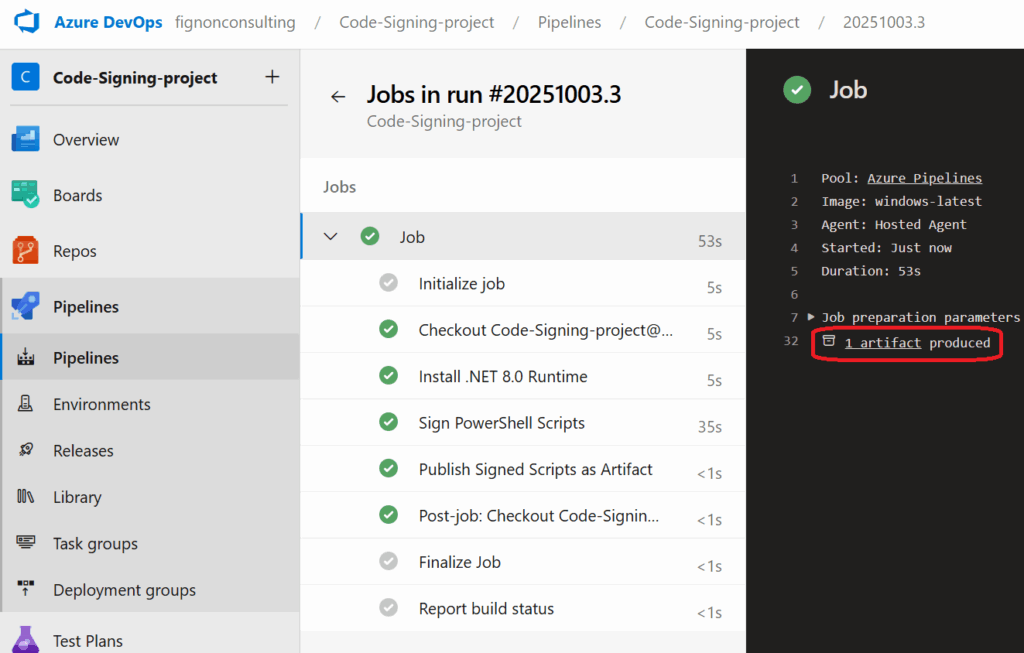Select the Sign PowerShell Scripts step

pos(501,423)
